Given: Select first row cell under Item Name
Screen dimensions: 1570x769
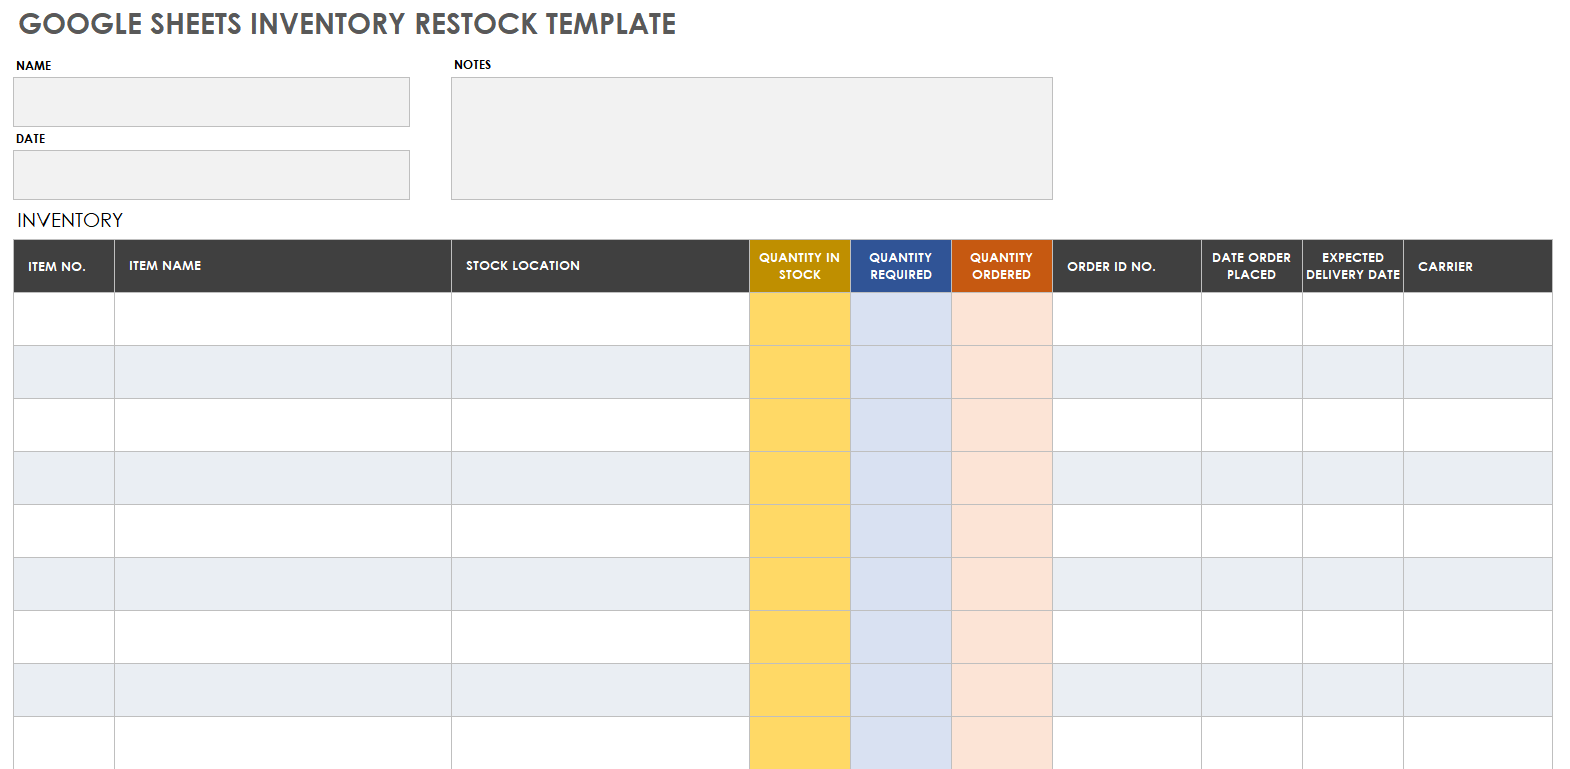Looking at the screenshot, I should [x=283, y=319].
